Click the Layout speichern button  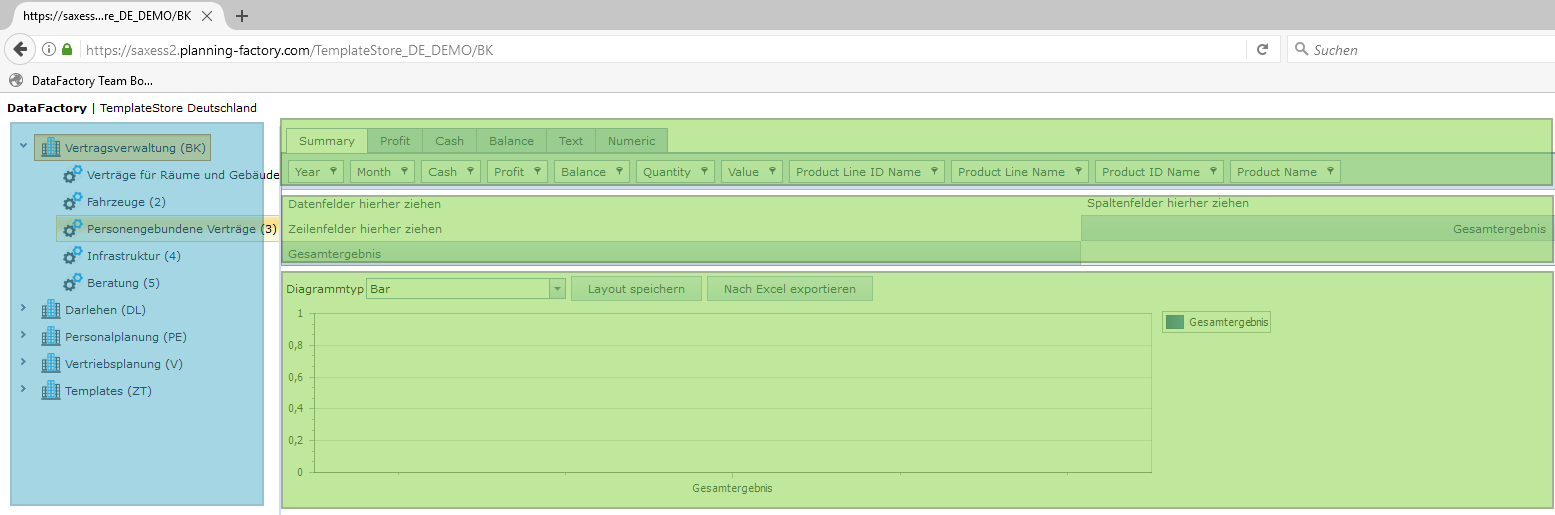[636, 289]
